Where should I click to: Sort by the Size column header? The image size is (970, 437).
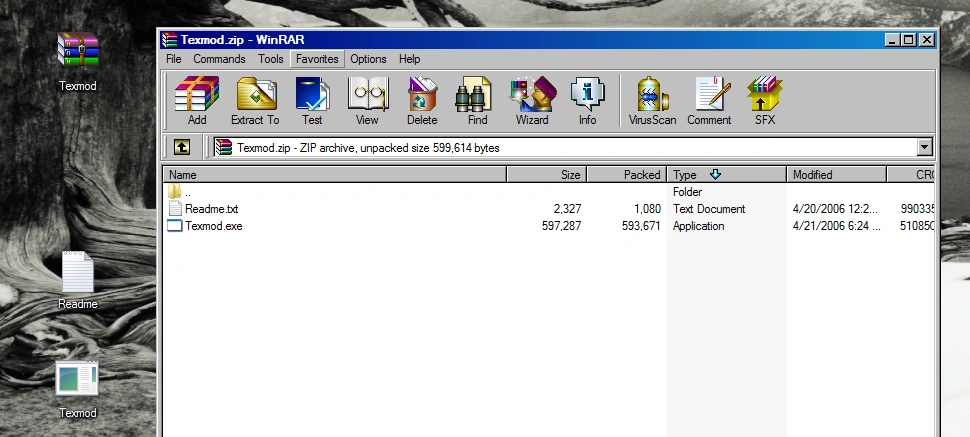click(x=547, y=175)
